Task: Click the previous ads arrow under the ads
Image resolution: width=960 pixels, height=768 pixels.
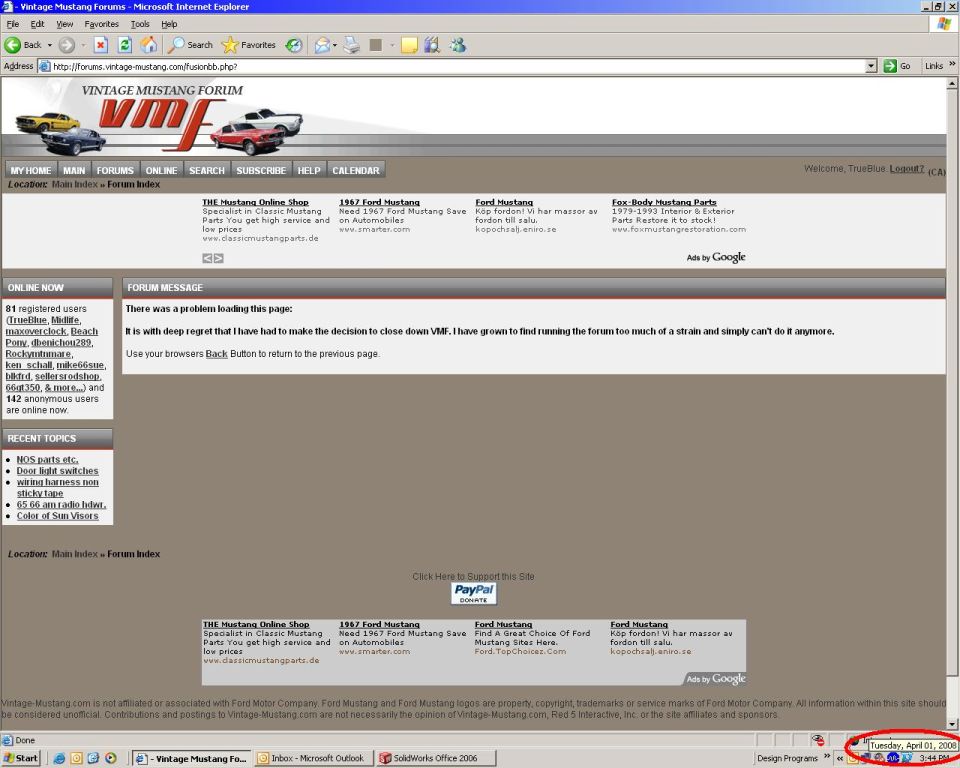Action: click(x=208, y=258)
